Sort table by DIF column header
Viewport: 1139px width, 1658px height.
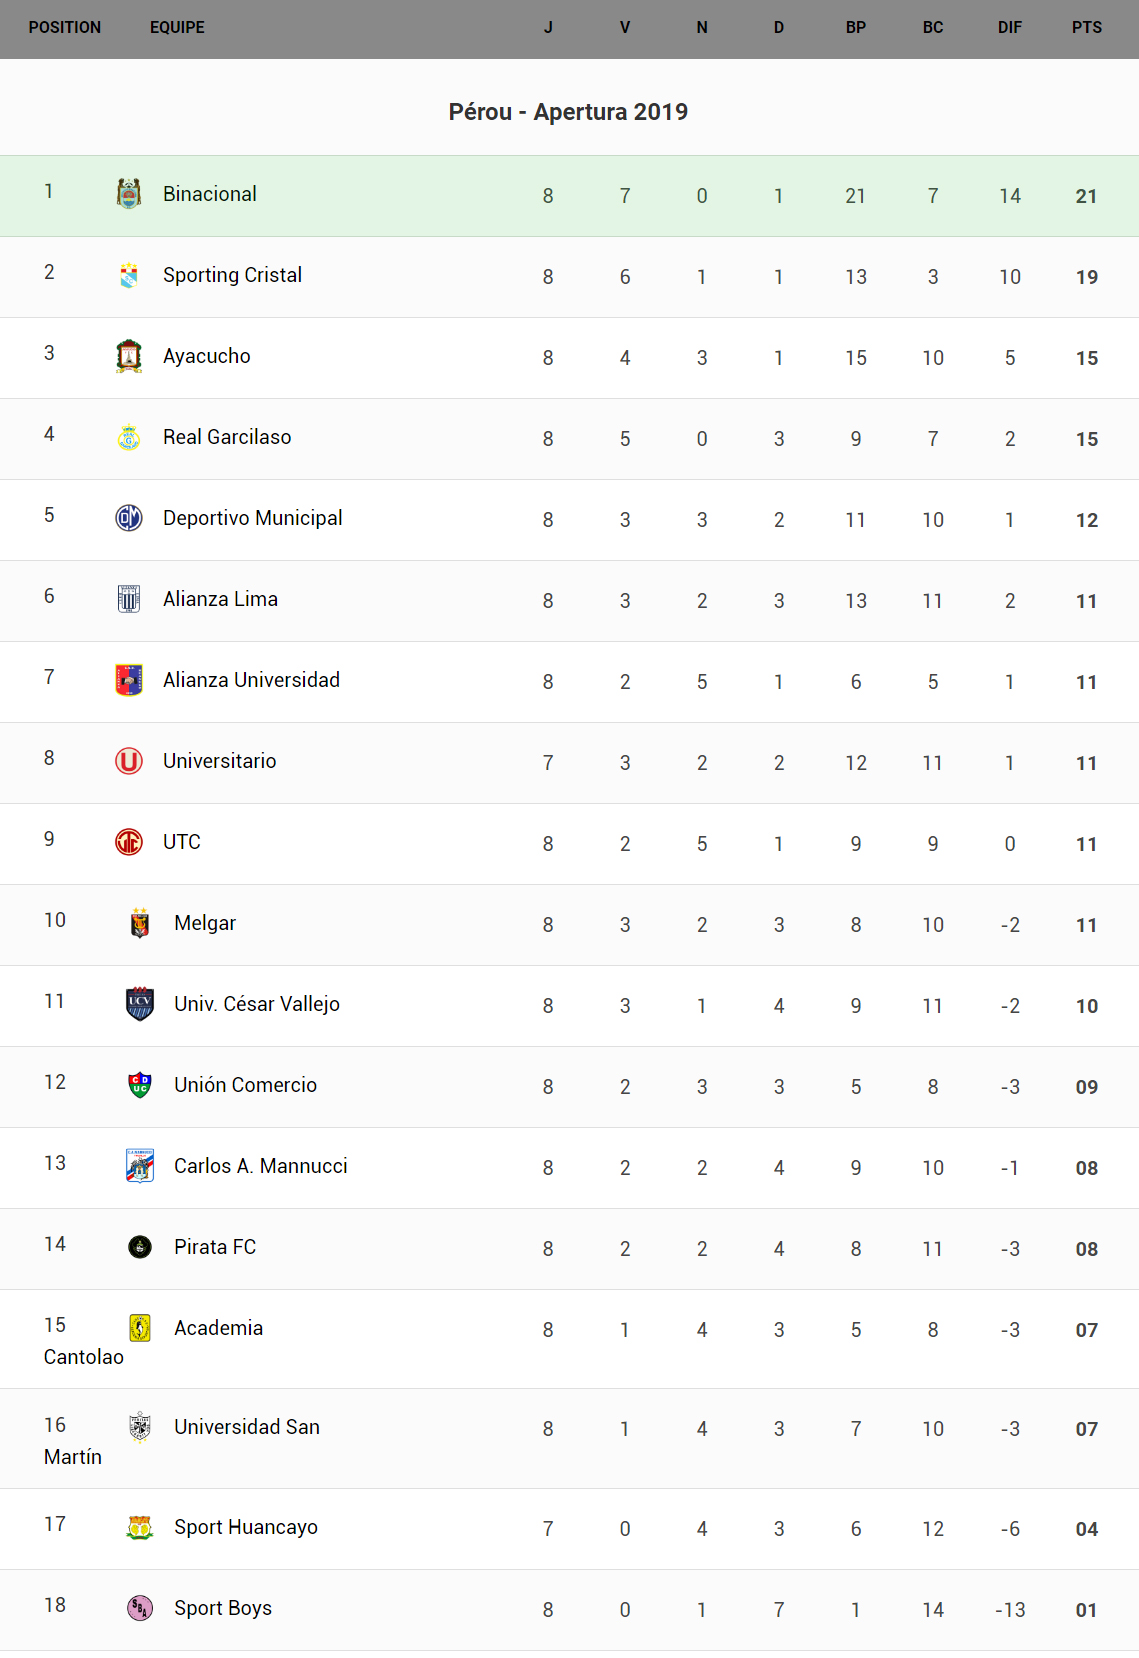point(1009,28)
